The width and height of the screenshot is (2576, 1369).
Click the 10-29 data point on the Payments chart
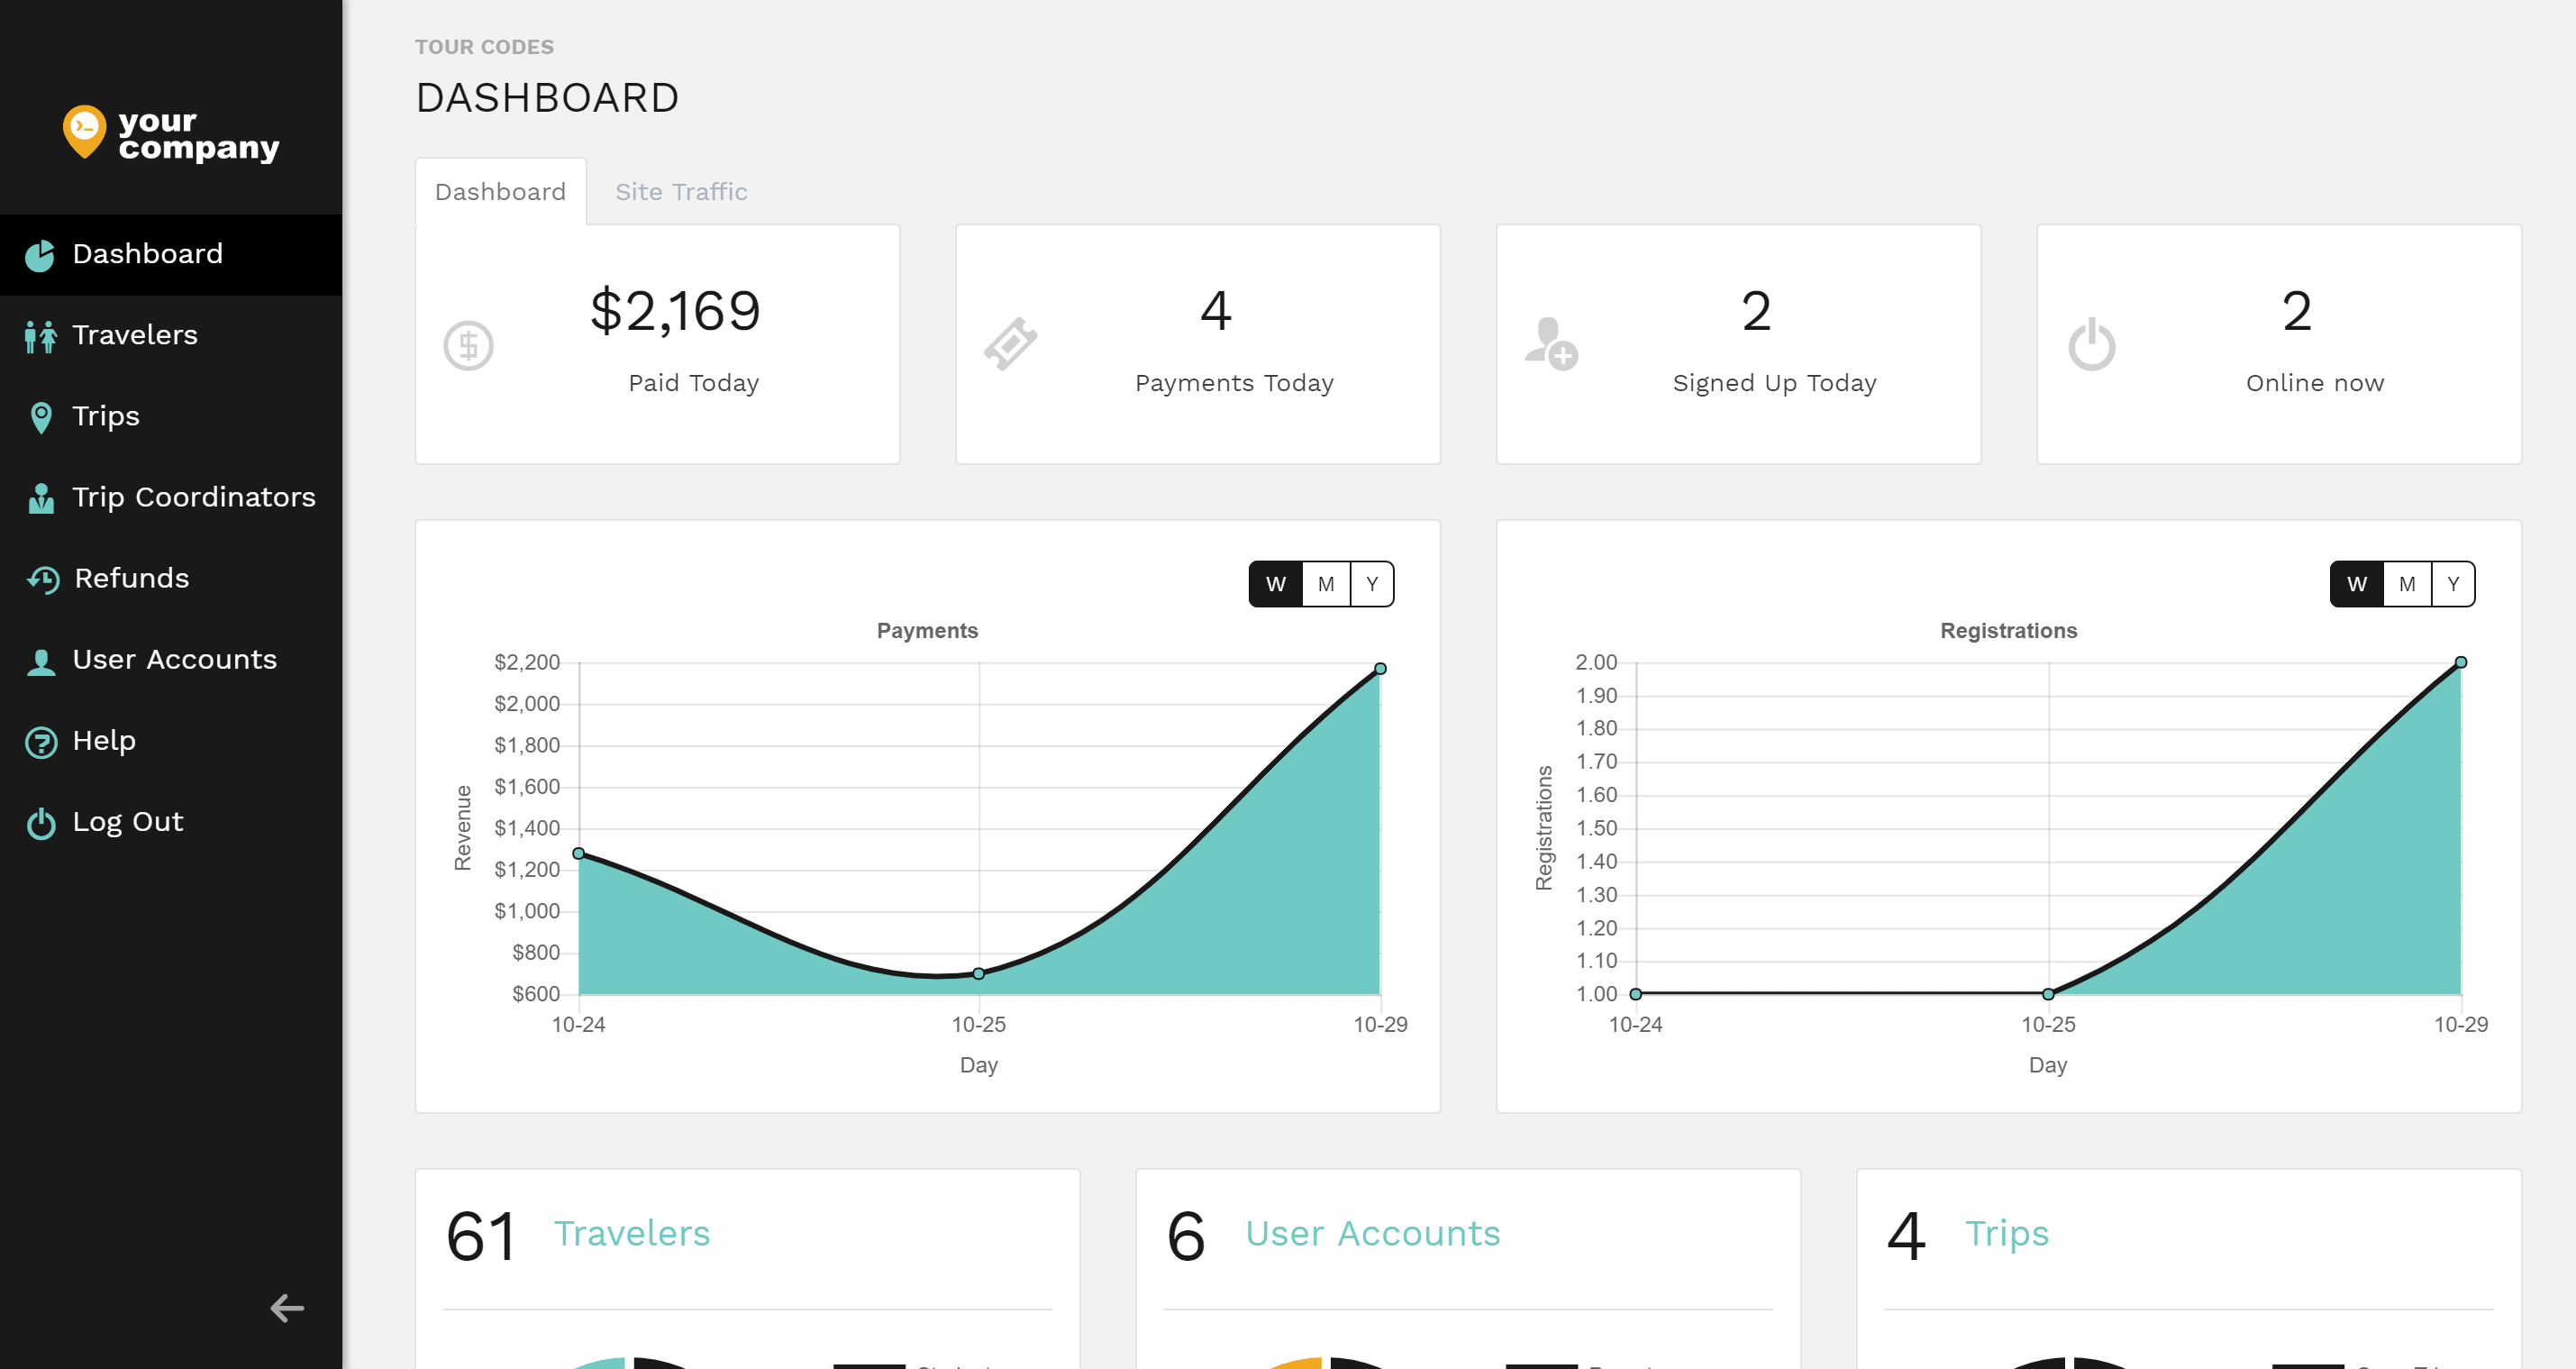pyautogui.click(x=1380, y=668)
